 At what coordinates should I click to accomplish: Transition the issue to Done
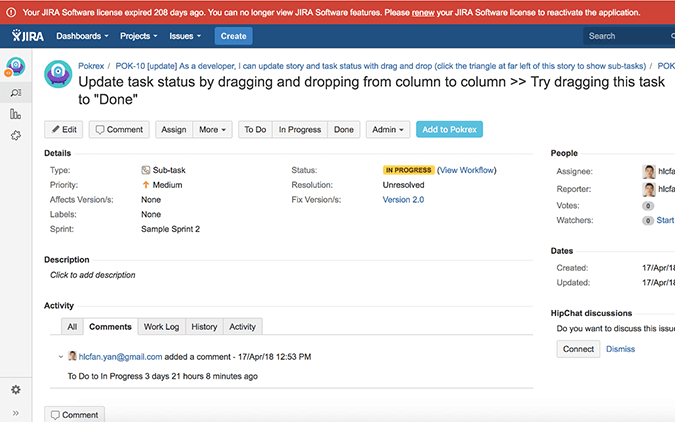click(x=344, y=130)
